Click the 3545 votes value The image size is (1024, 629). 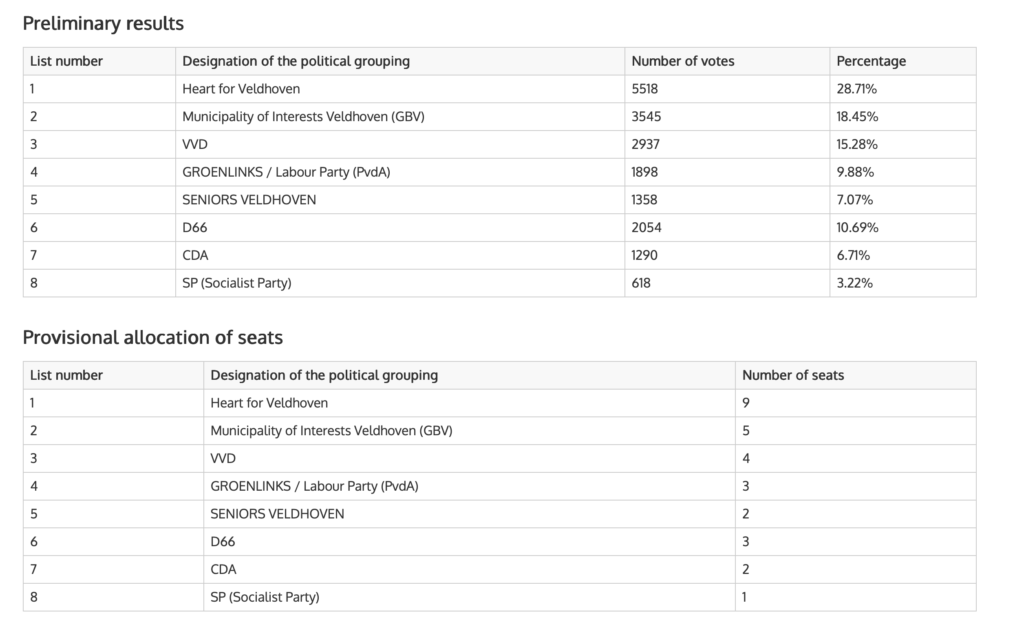[646, 117]
